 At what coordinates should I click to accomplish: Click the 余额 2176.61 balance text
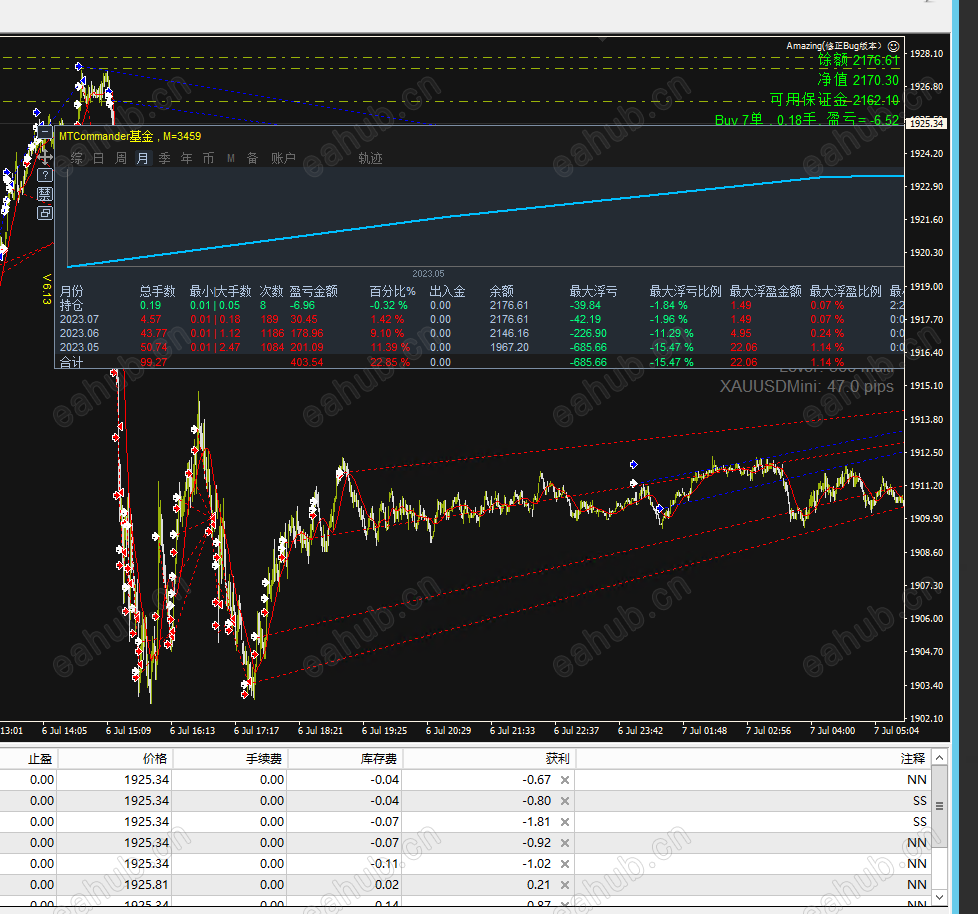858,60
